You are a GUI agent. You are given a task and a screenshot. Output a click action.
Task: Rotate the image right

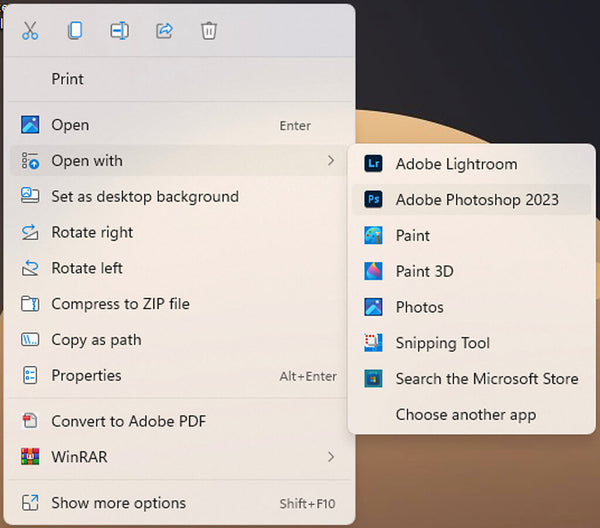(x=92, y=233)
